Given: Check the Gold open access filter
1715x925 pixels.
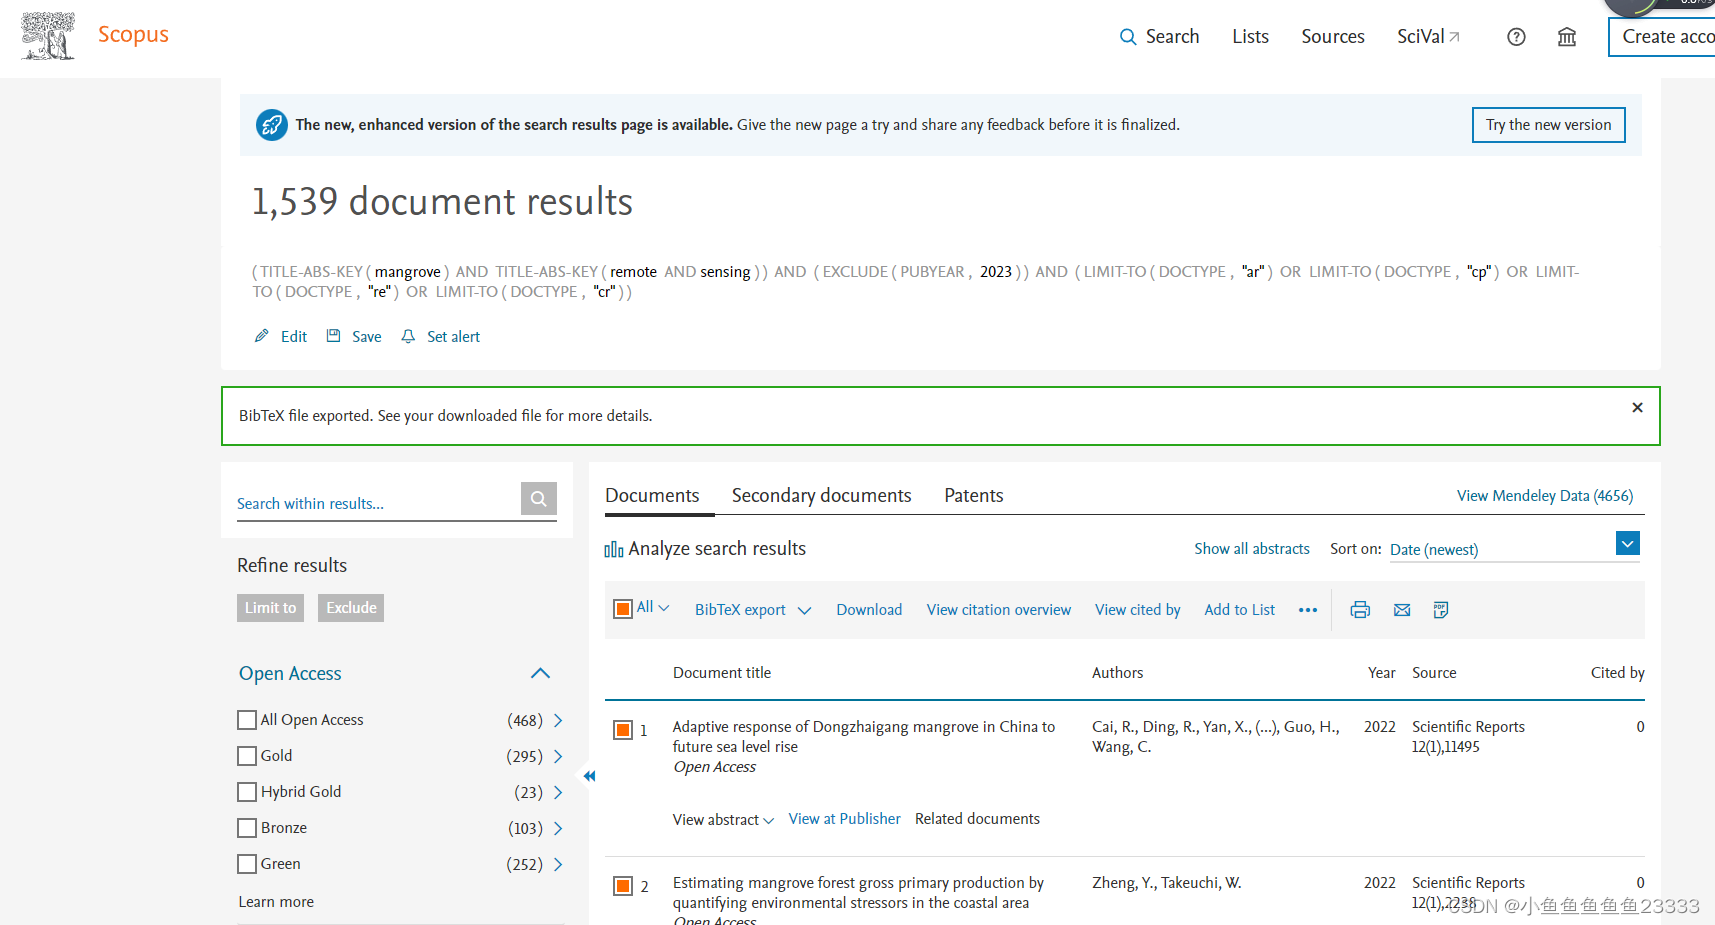Looking at the screenshot, I should 246,756.
